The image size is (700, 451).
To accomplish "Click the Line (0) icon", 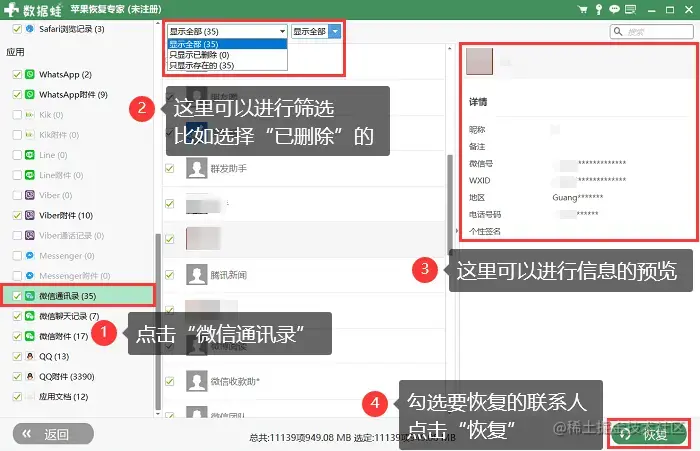I will [x=30, y=155].
